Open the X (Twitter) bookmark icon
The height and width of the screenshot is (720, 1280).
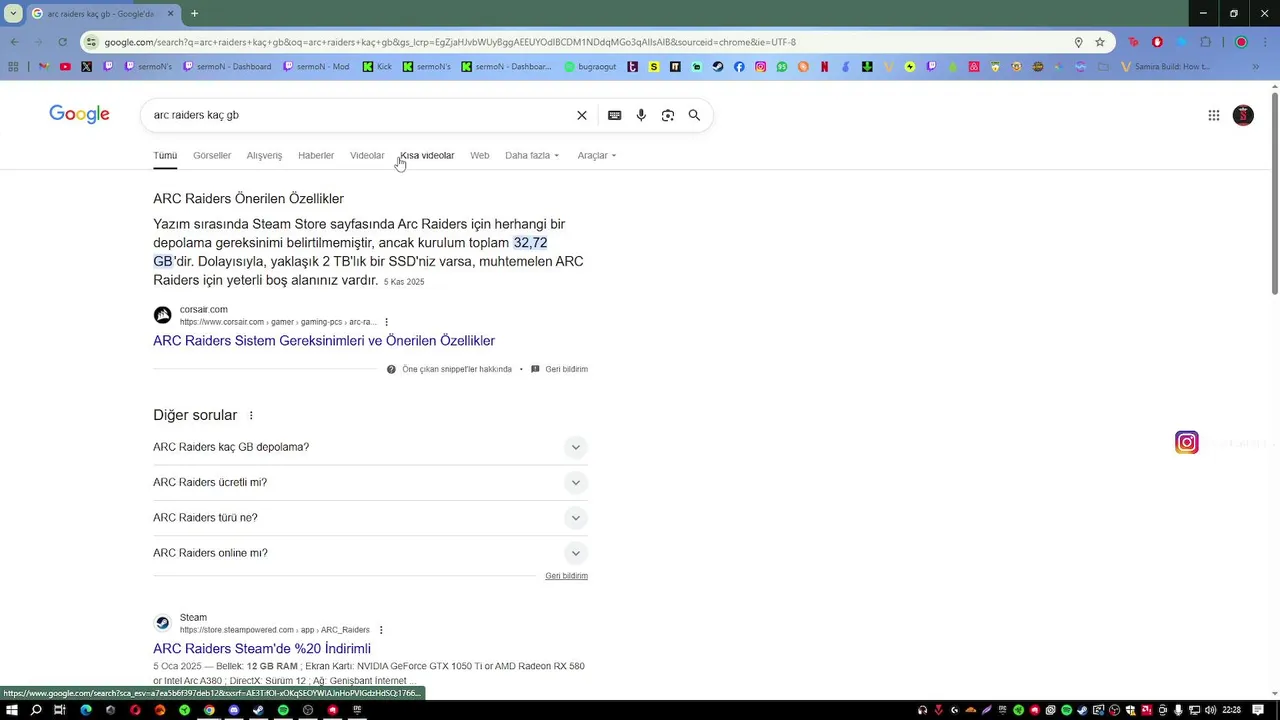click(x=86, y=67)
